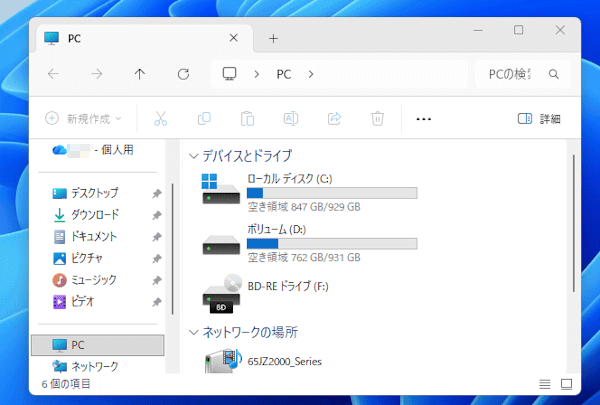This screenshot has height=405, width=600.
Task: Click the Share icon in toolbar
Action: click(x=334, y=119)
